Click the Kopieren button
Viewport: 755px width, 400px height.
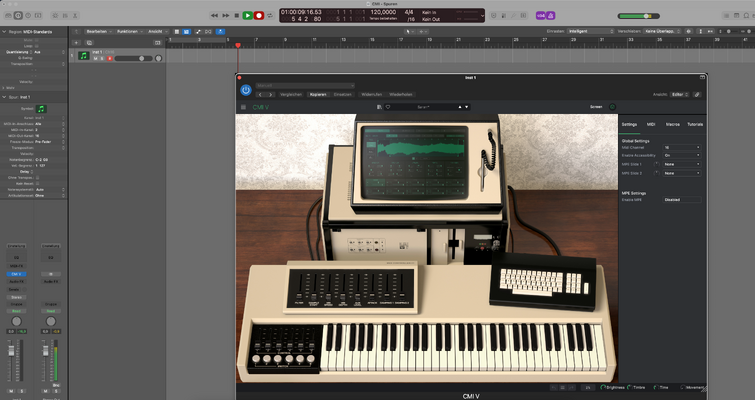[318, 94]
